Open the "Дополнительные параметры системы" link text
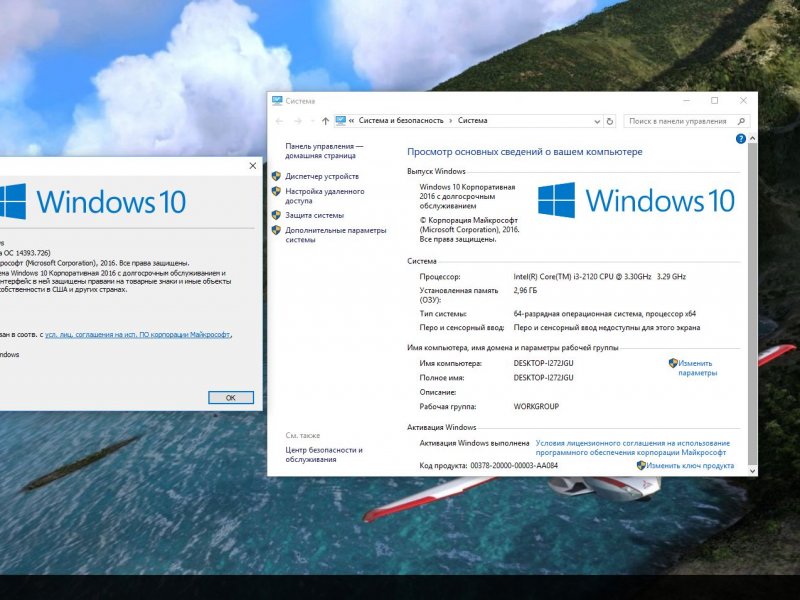Screen dimensions: 800x600 [x=336, y=235]
